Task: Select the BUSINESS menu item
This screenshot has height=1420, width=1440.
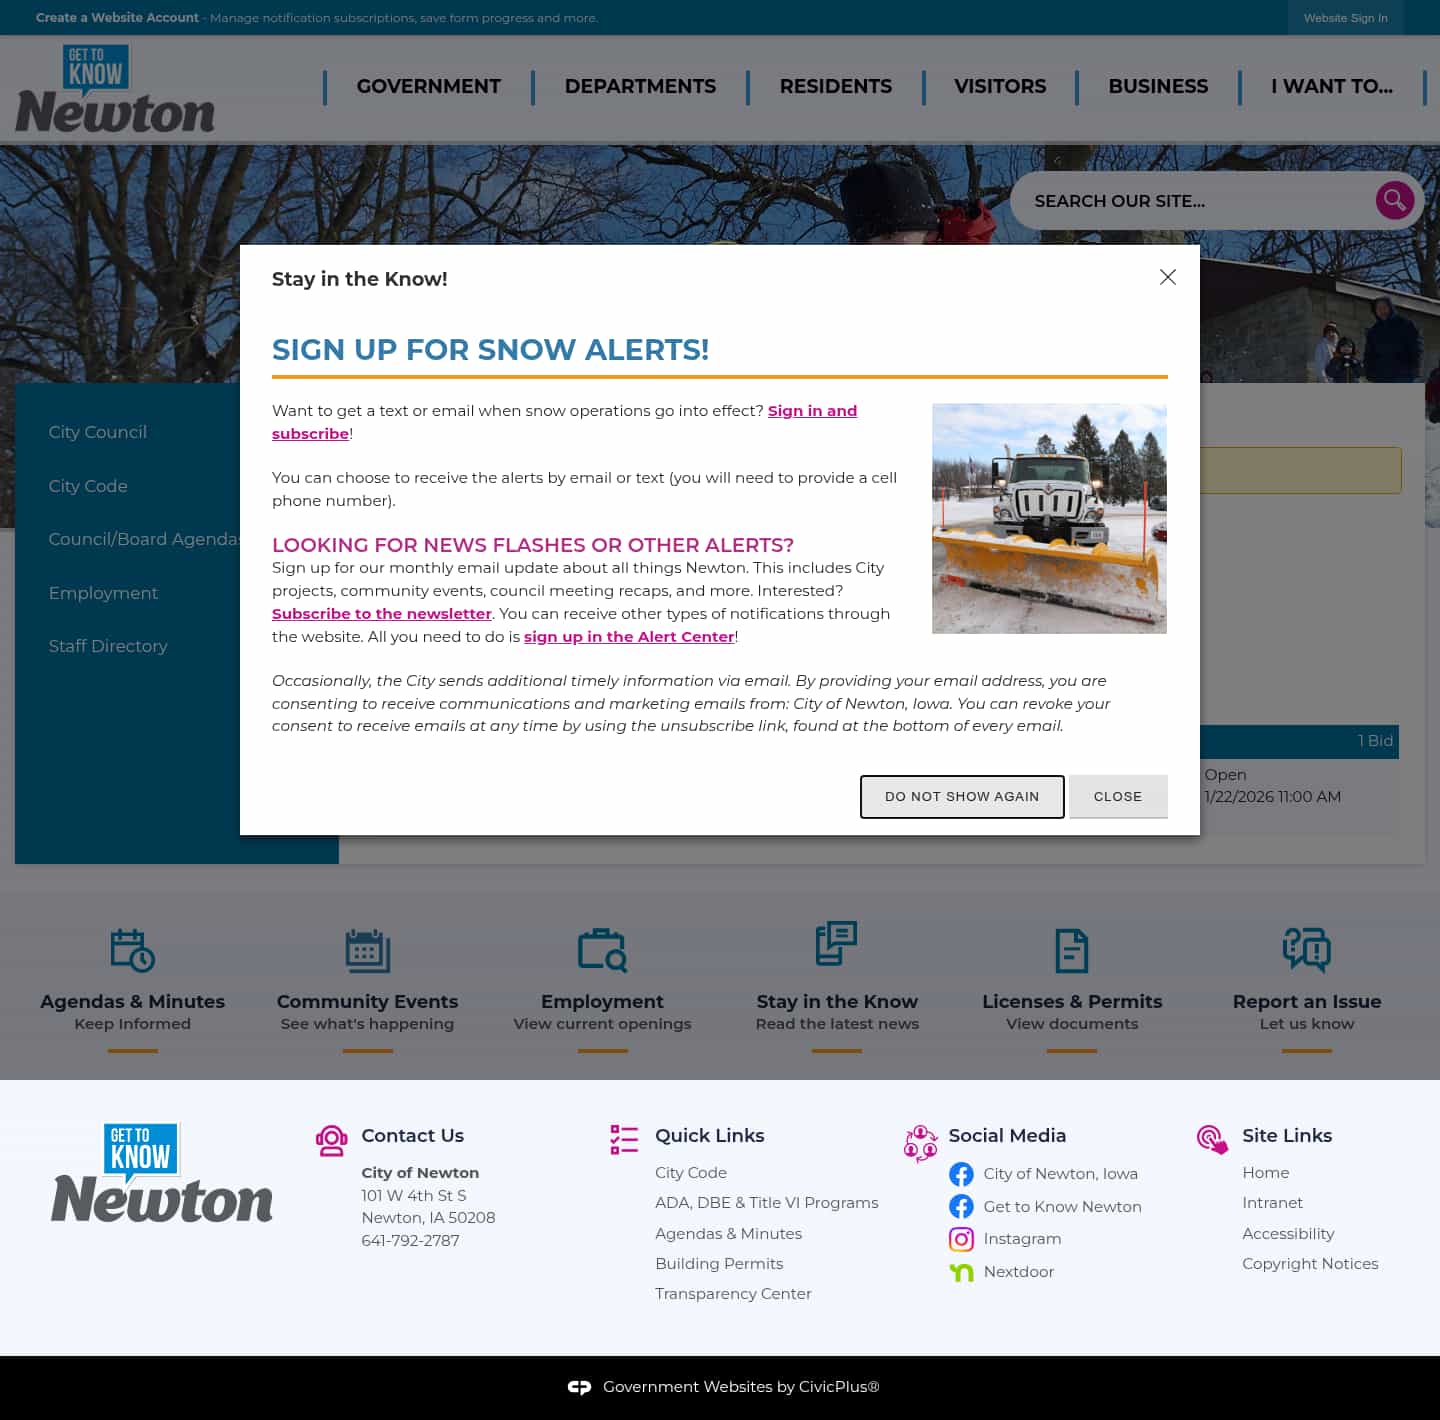Action: tap(1157, 87)
